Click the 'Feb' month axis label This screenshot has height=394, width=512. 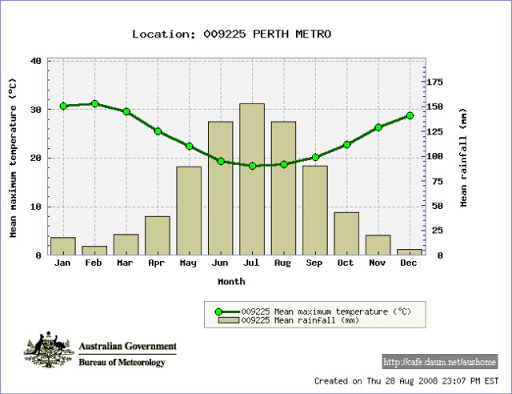(x=93, y=263)
